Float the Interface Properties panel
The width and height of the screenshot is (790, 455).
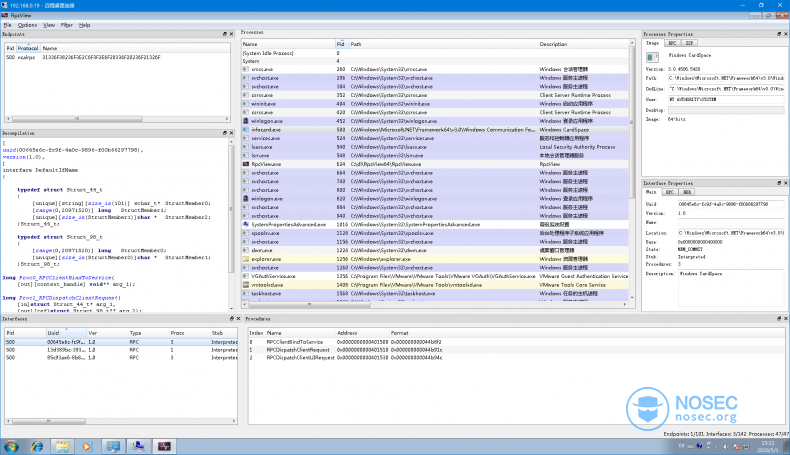tap(779, 183)
